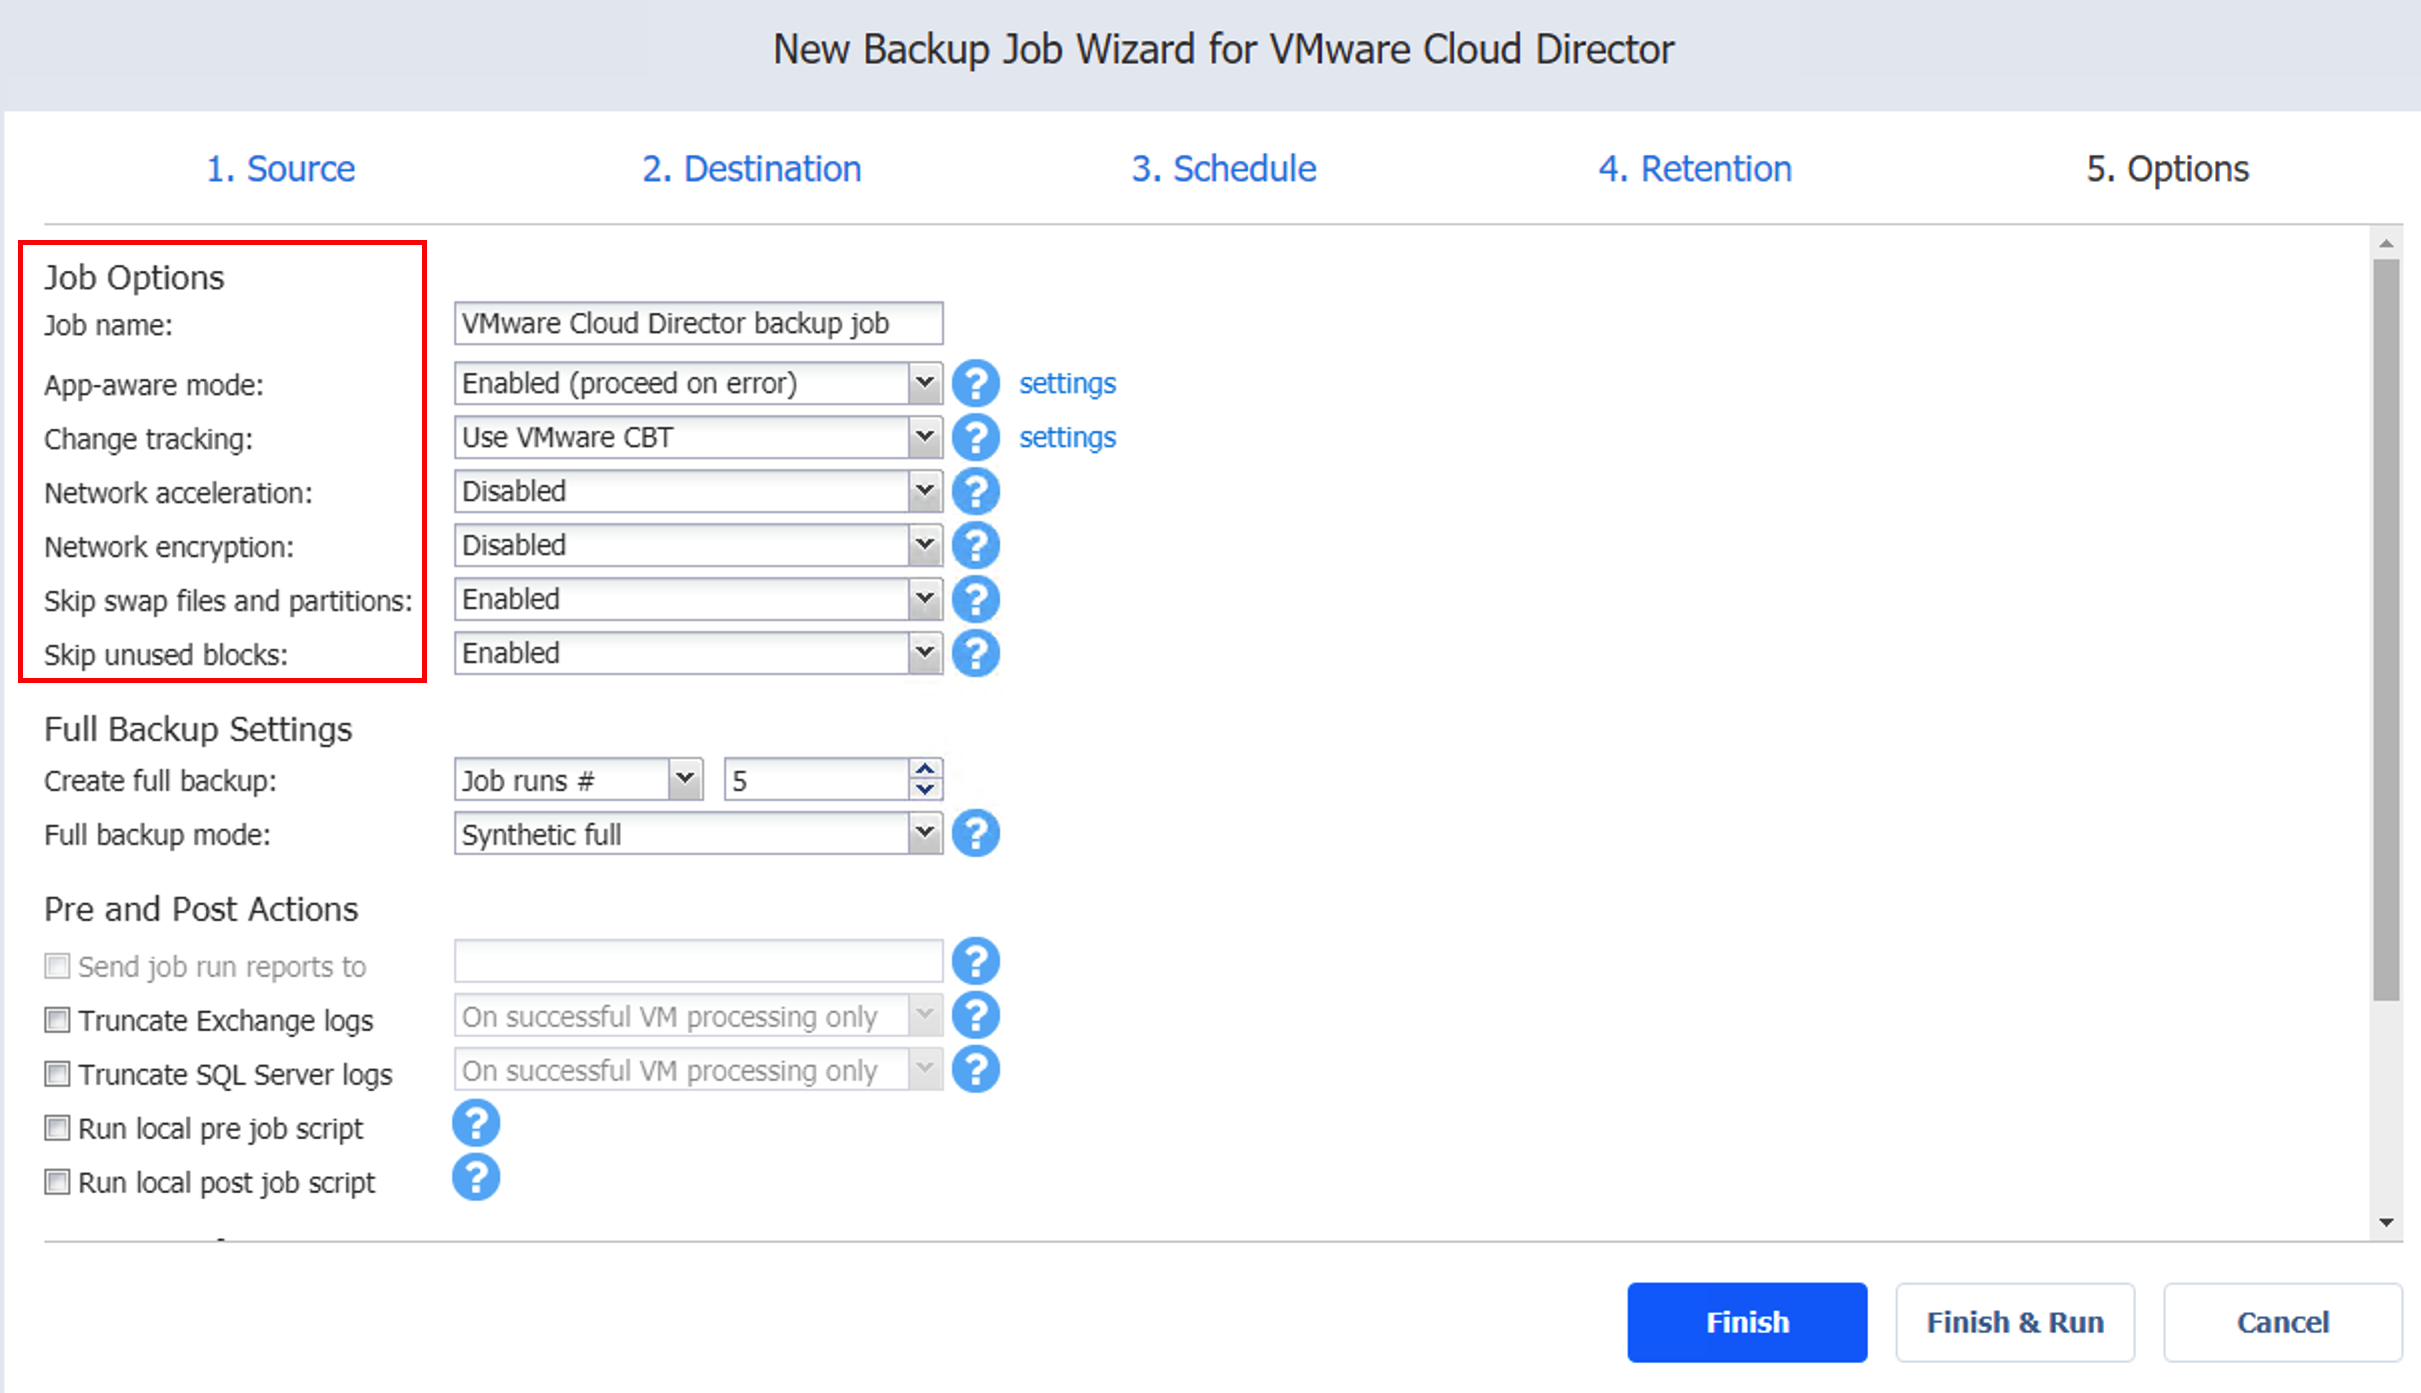Cancel the backup job wizard

pyautogui.click(x=2283, y=1322)
